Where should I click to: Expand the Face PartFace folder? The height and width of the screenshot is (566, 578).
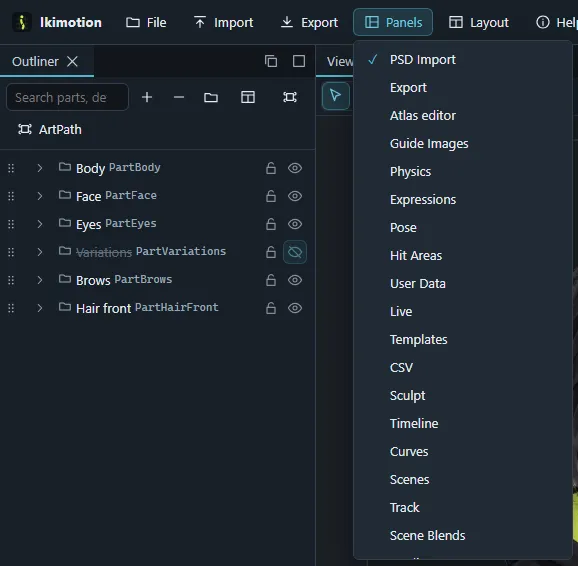tap(39, 196)
